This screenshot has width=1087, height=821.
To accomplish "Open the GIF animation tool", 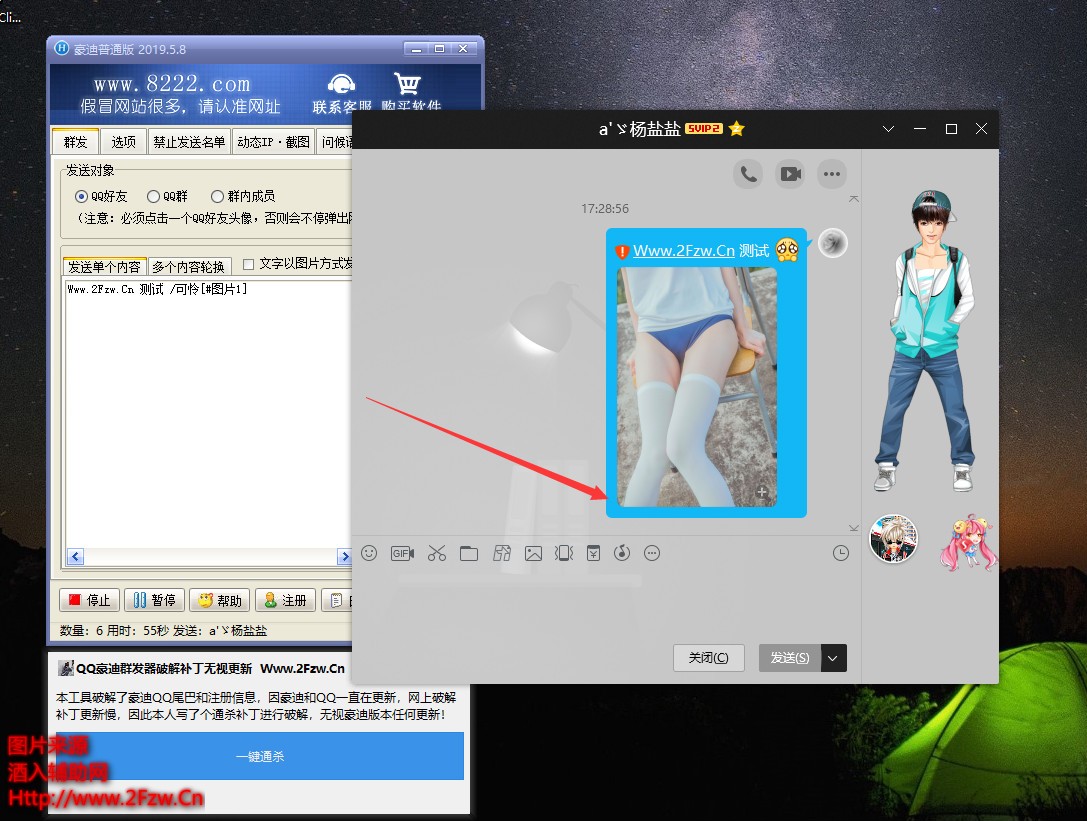I will click(x=402, y=553).
